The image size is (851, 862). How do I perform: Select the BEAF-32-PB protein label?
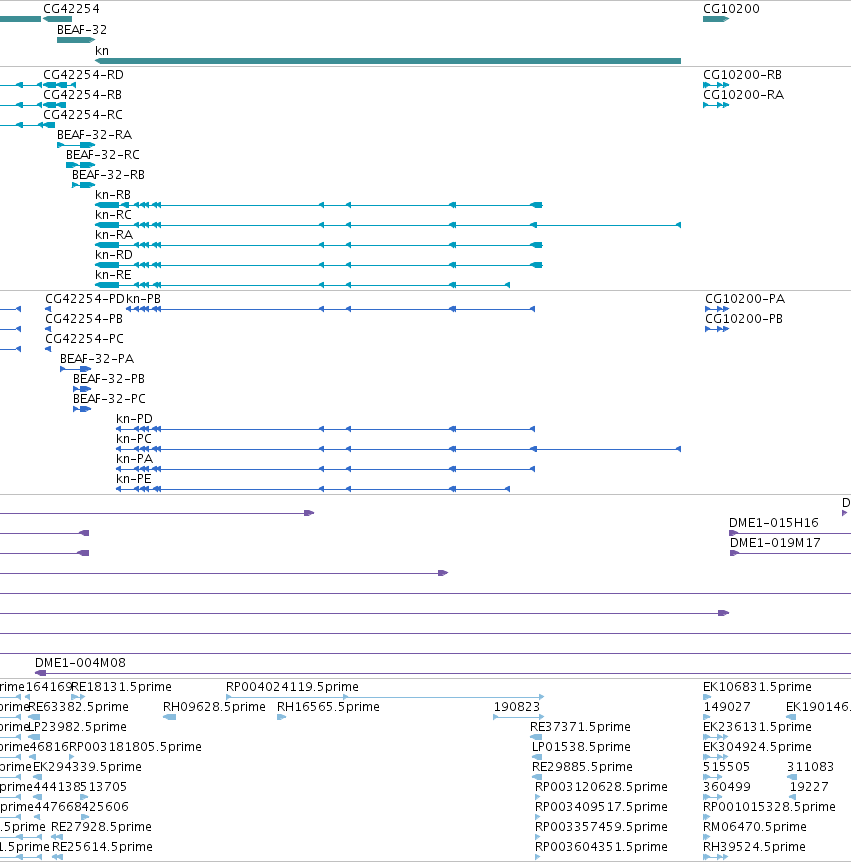[109, 379]
